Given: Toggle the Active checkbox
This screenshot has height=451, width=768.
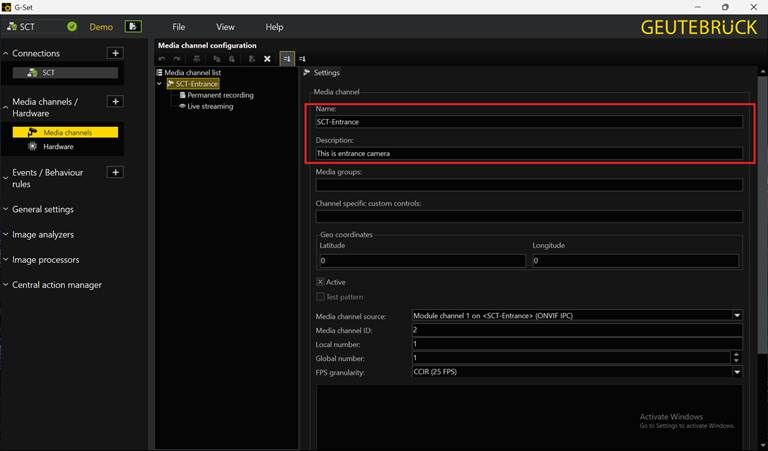Looking at the screenshot, I should (320, 282).
